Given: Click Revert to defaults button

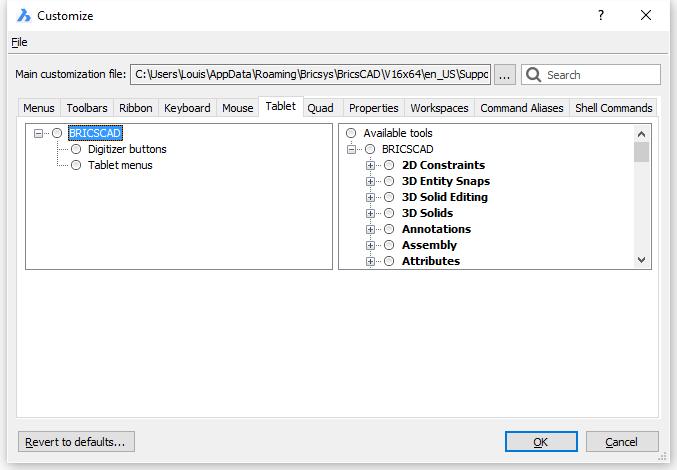Looking at the screenshot, I should tap(76, 442).
